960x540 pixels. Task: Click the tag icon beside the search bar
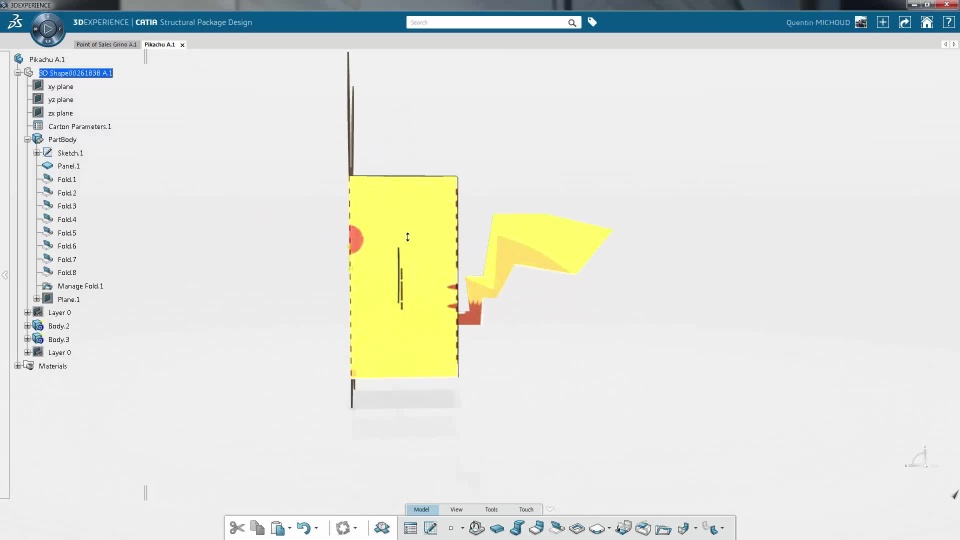pos(592,22)
